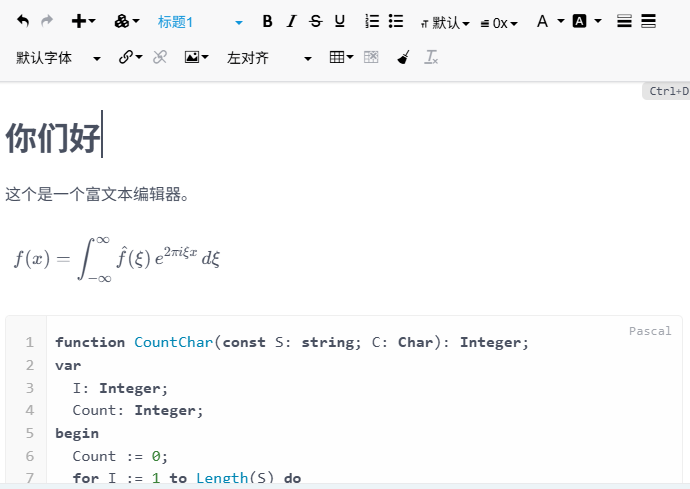Insert an unordered bullet list
Screen dimensions: 690x489
point(396,21)
